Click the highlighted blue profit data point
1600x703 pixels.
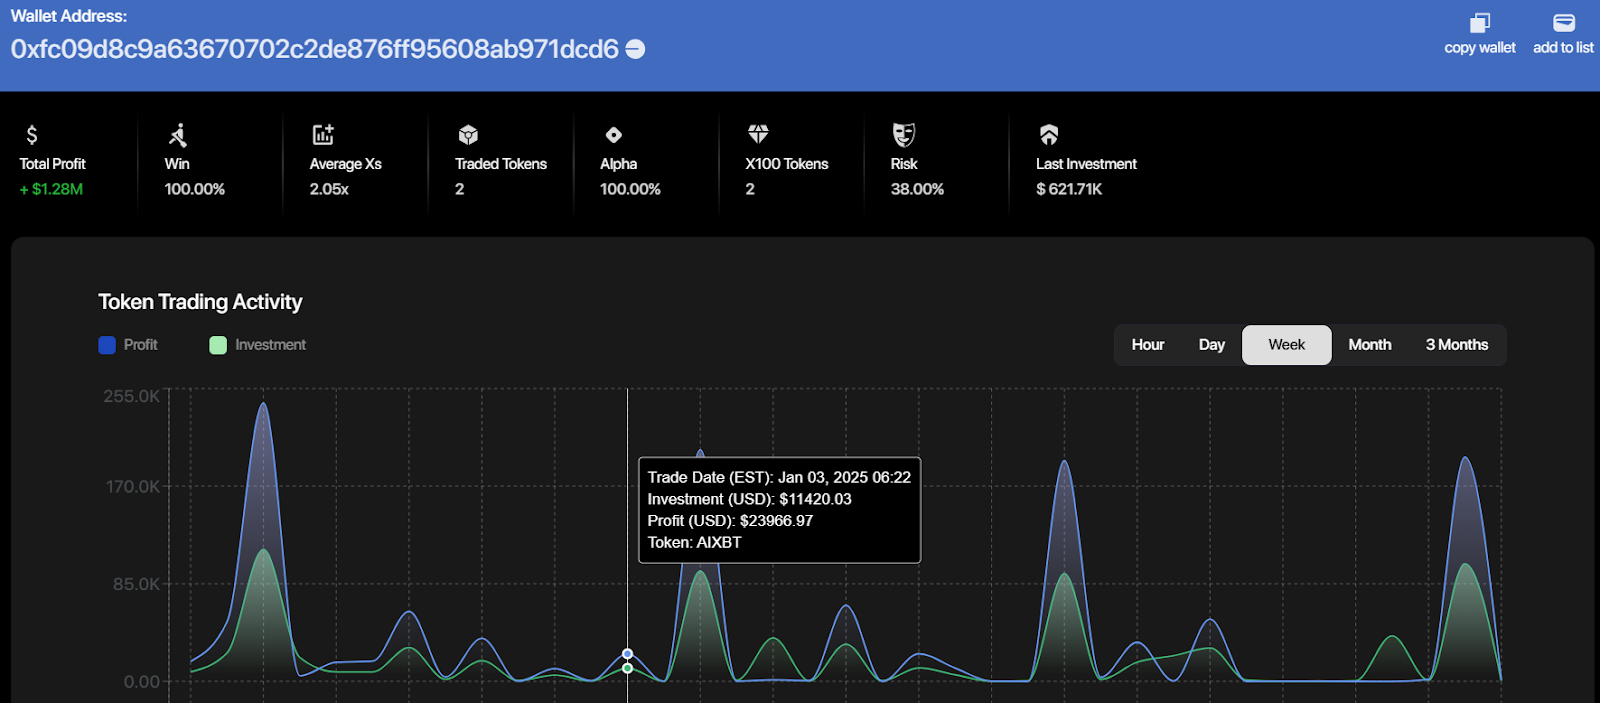628,654
